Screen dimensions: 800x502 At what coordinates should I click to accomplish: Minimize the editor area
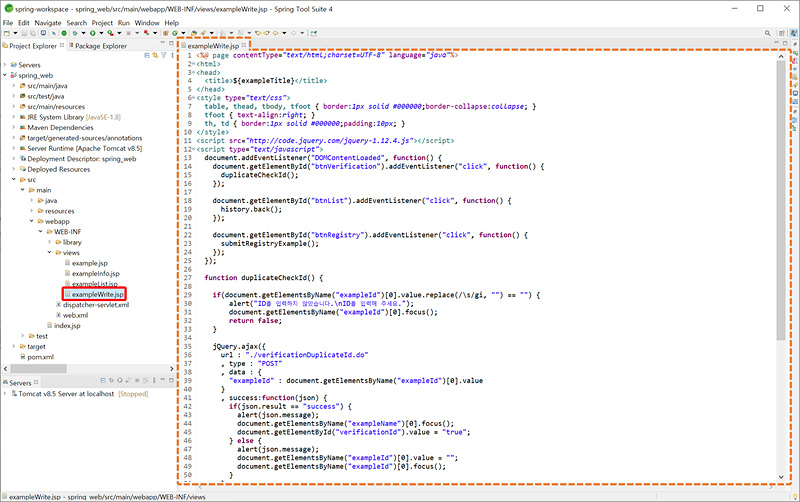(x=778, y=43)
